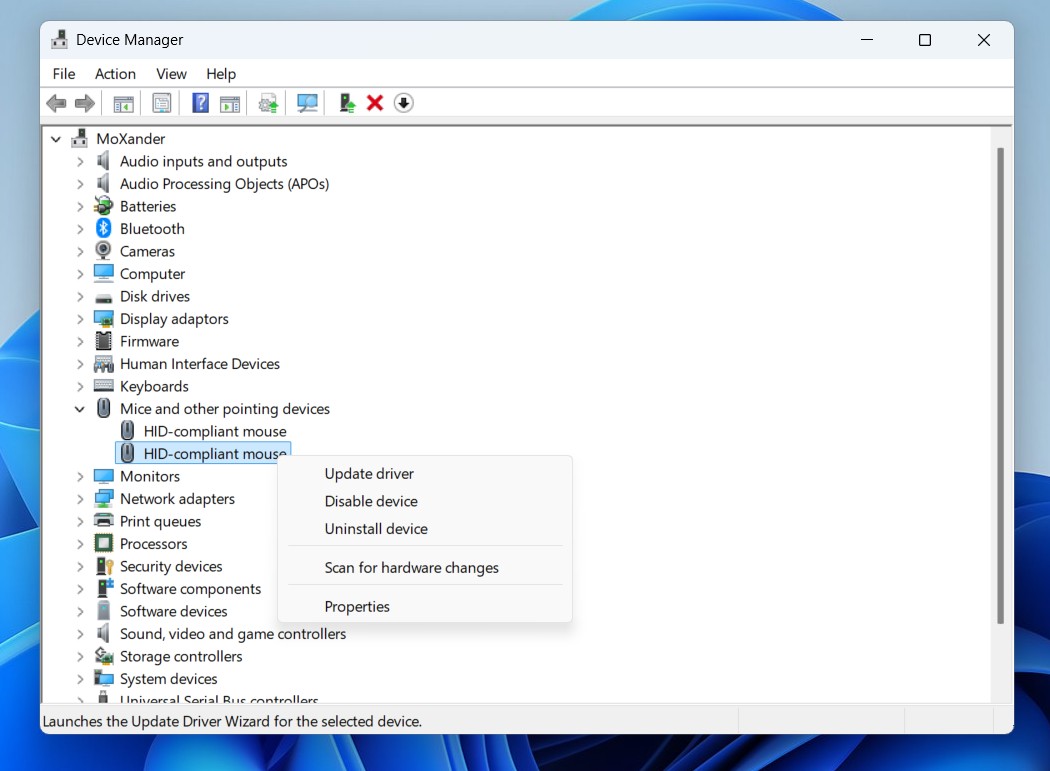The image size is (1050, 771).
Task: Click the Bluetooth category icon
Action: point(104,229)
